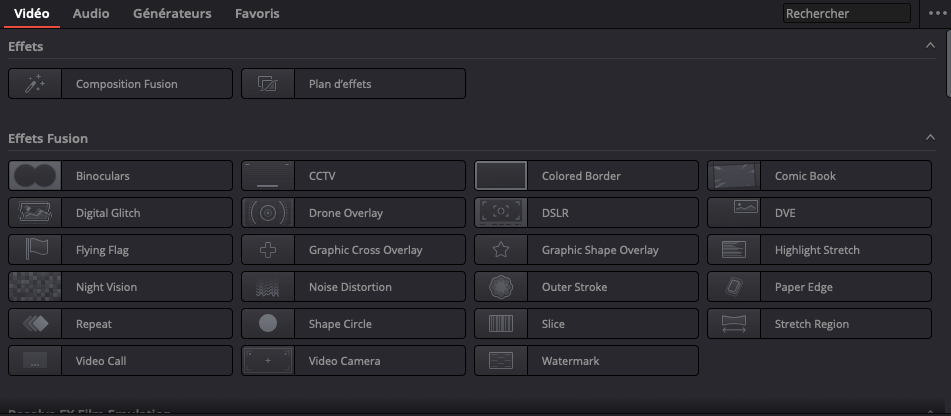Select the Graphic Cross Overlay plus icon

(268, 250)
